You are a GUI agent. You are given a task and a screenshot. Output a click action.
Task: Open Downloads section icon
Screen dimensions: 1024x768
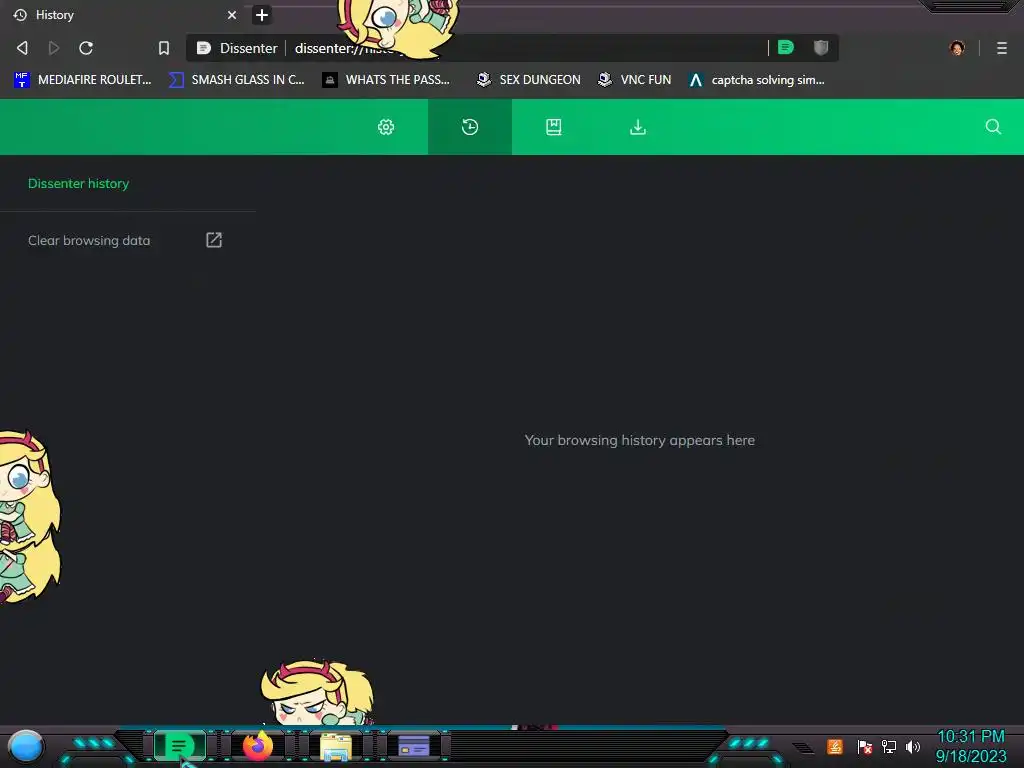(x=637, y=127)
